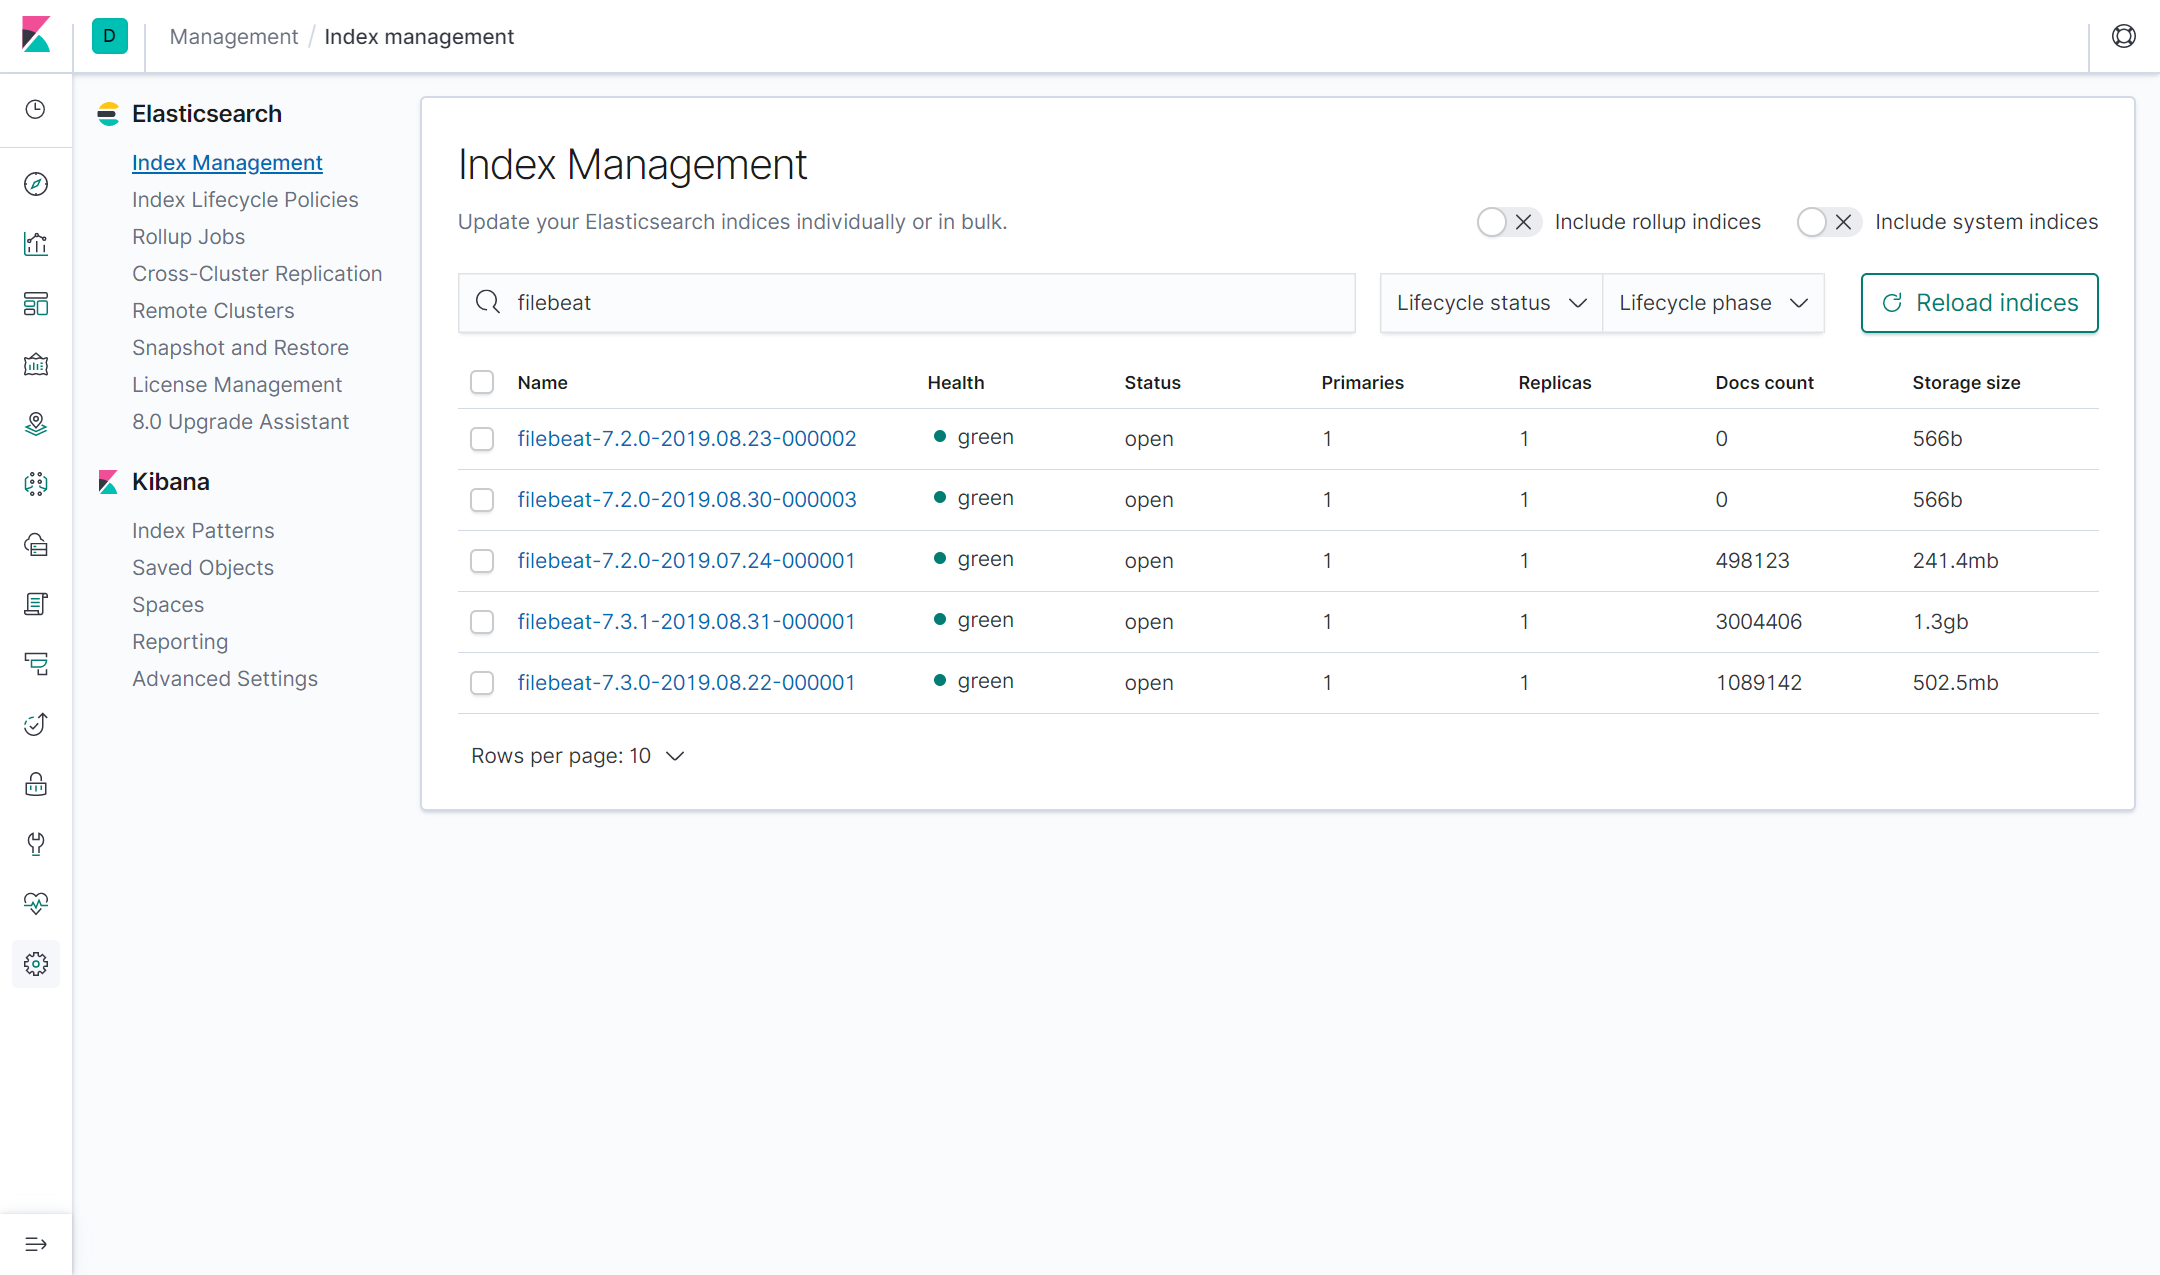Image resolution: width=2160 pixels, height=1275 pixels.
Task: Click the Kibana logo in the header
Action: click(36, 35)
